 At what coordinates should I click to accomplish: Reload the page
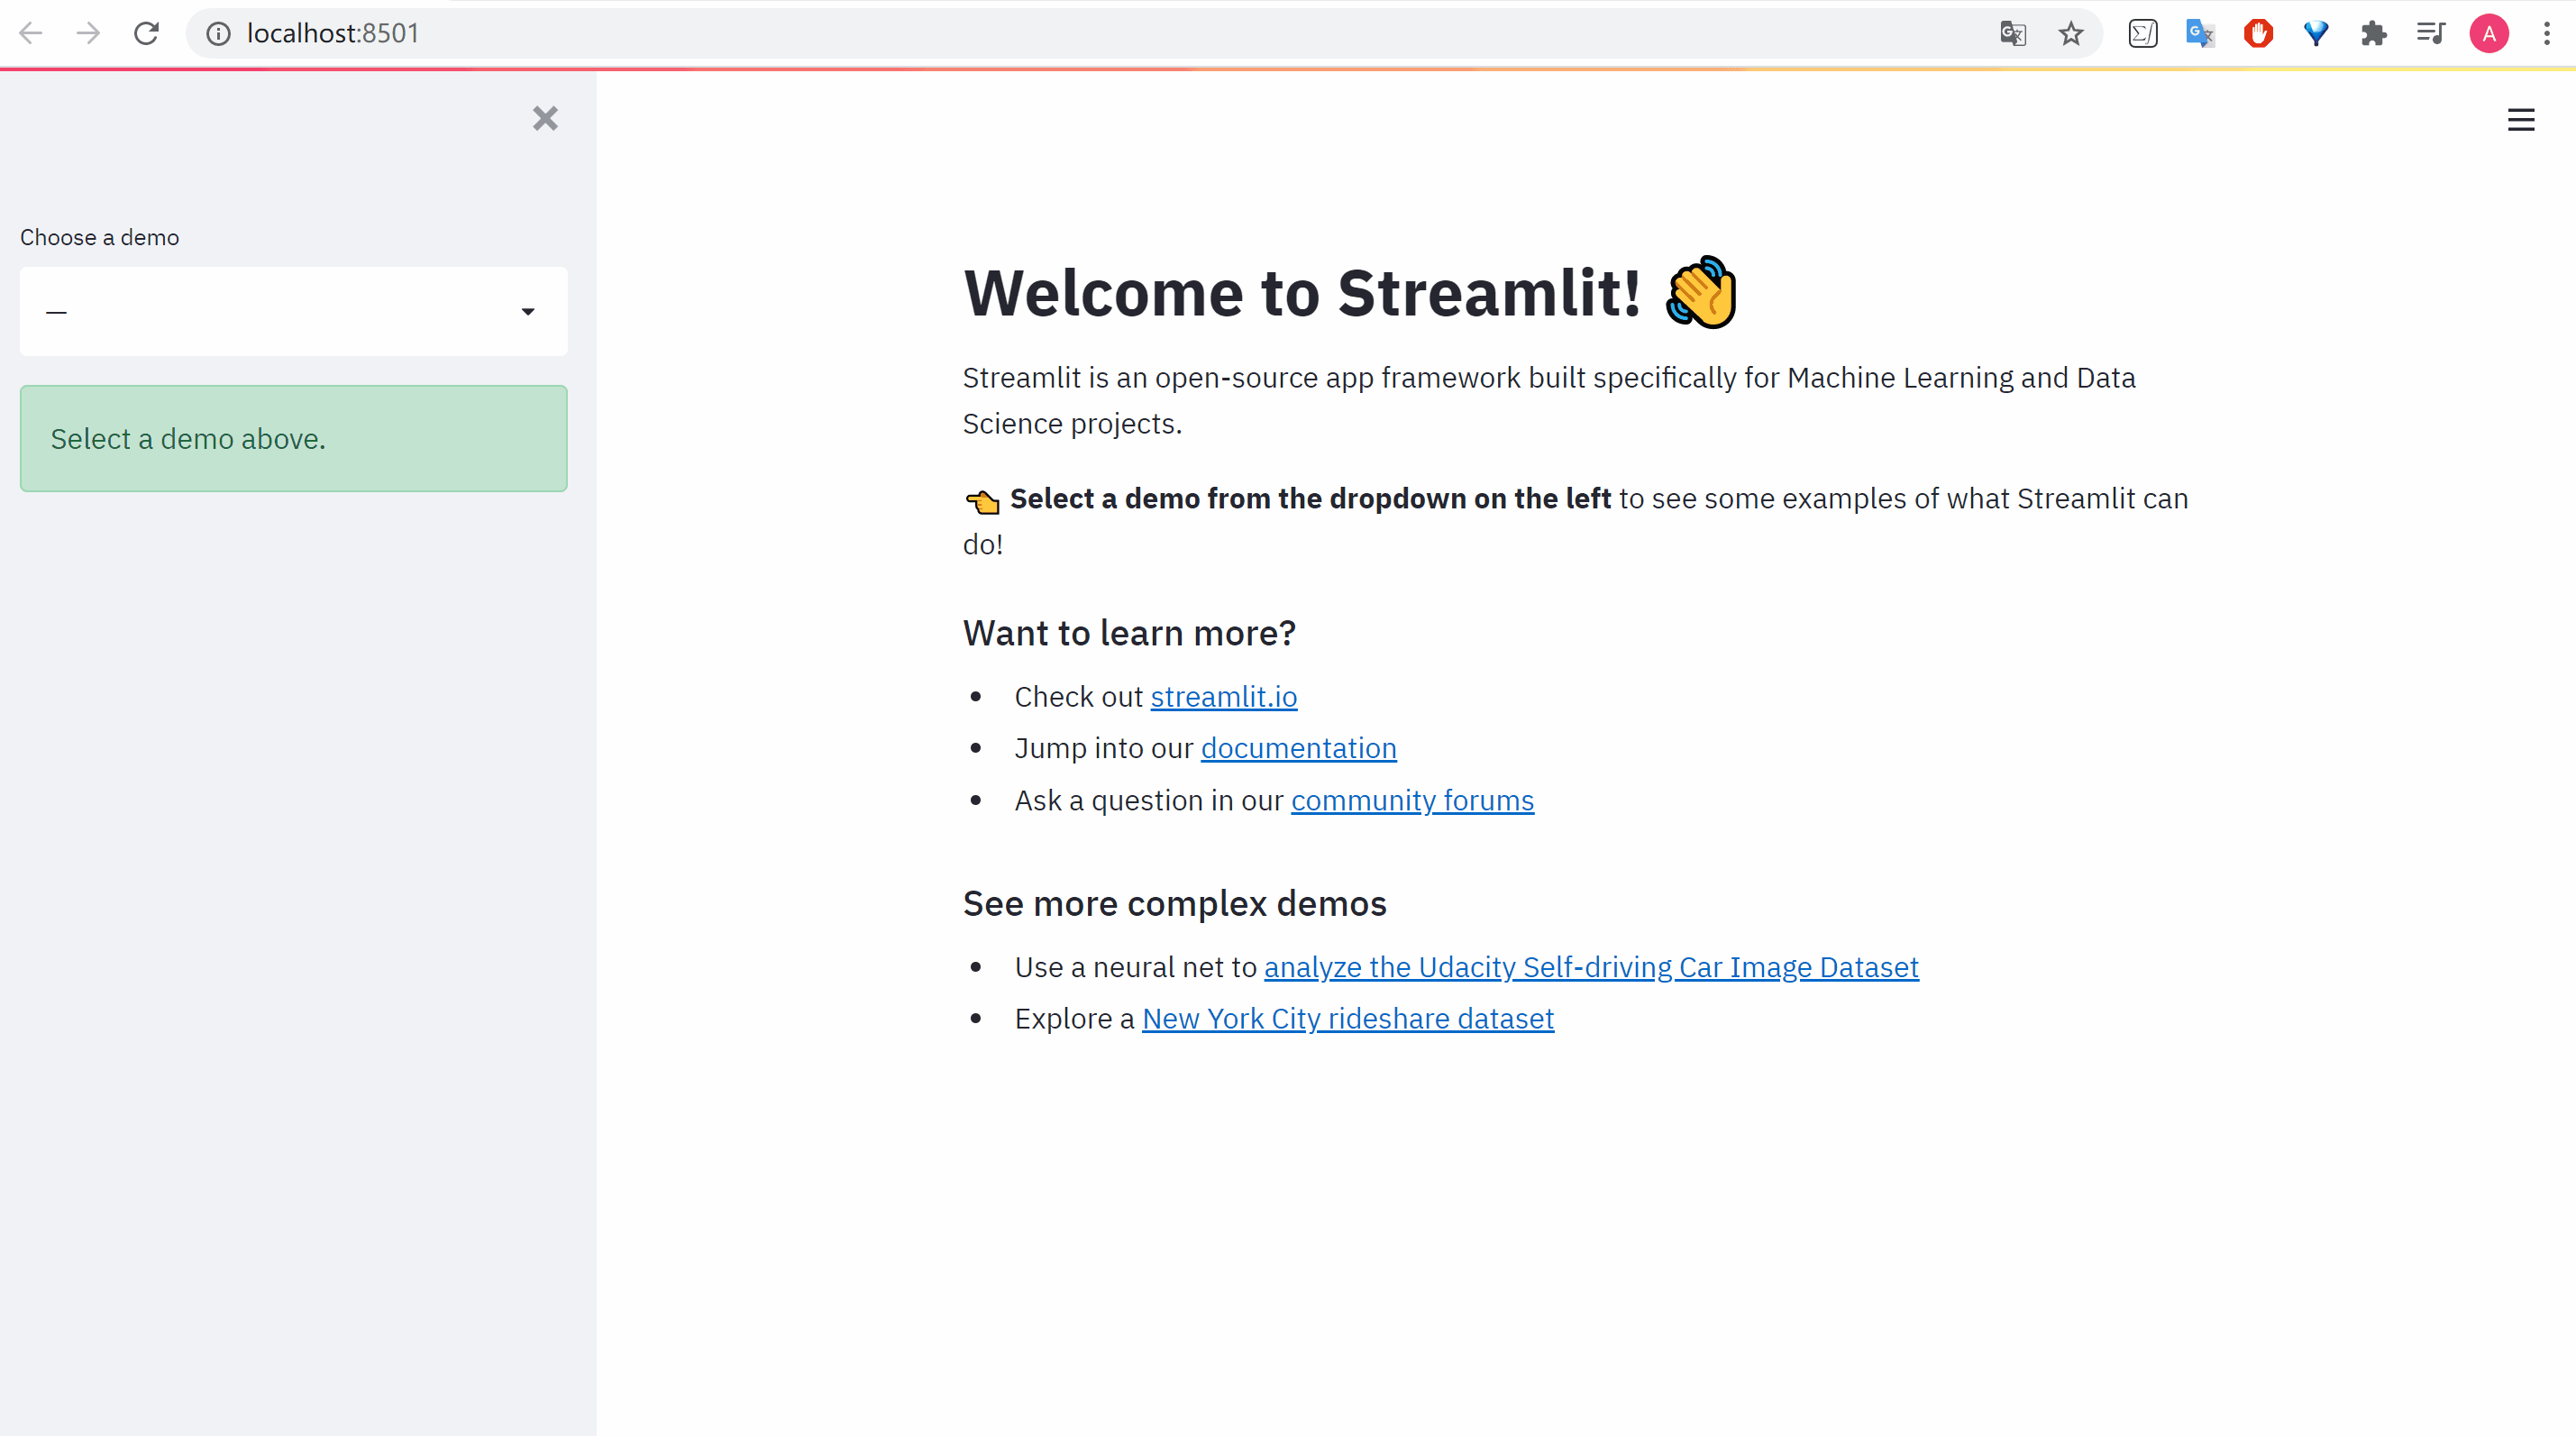point(146,33)
